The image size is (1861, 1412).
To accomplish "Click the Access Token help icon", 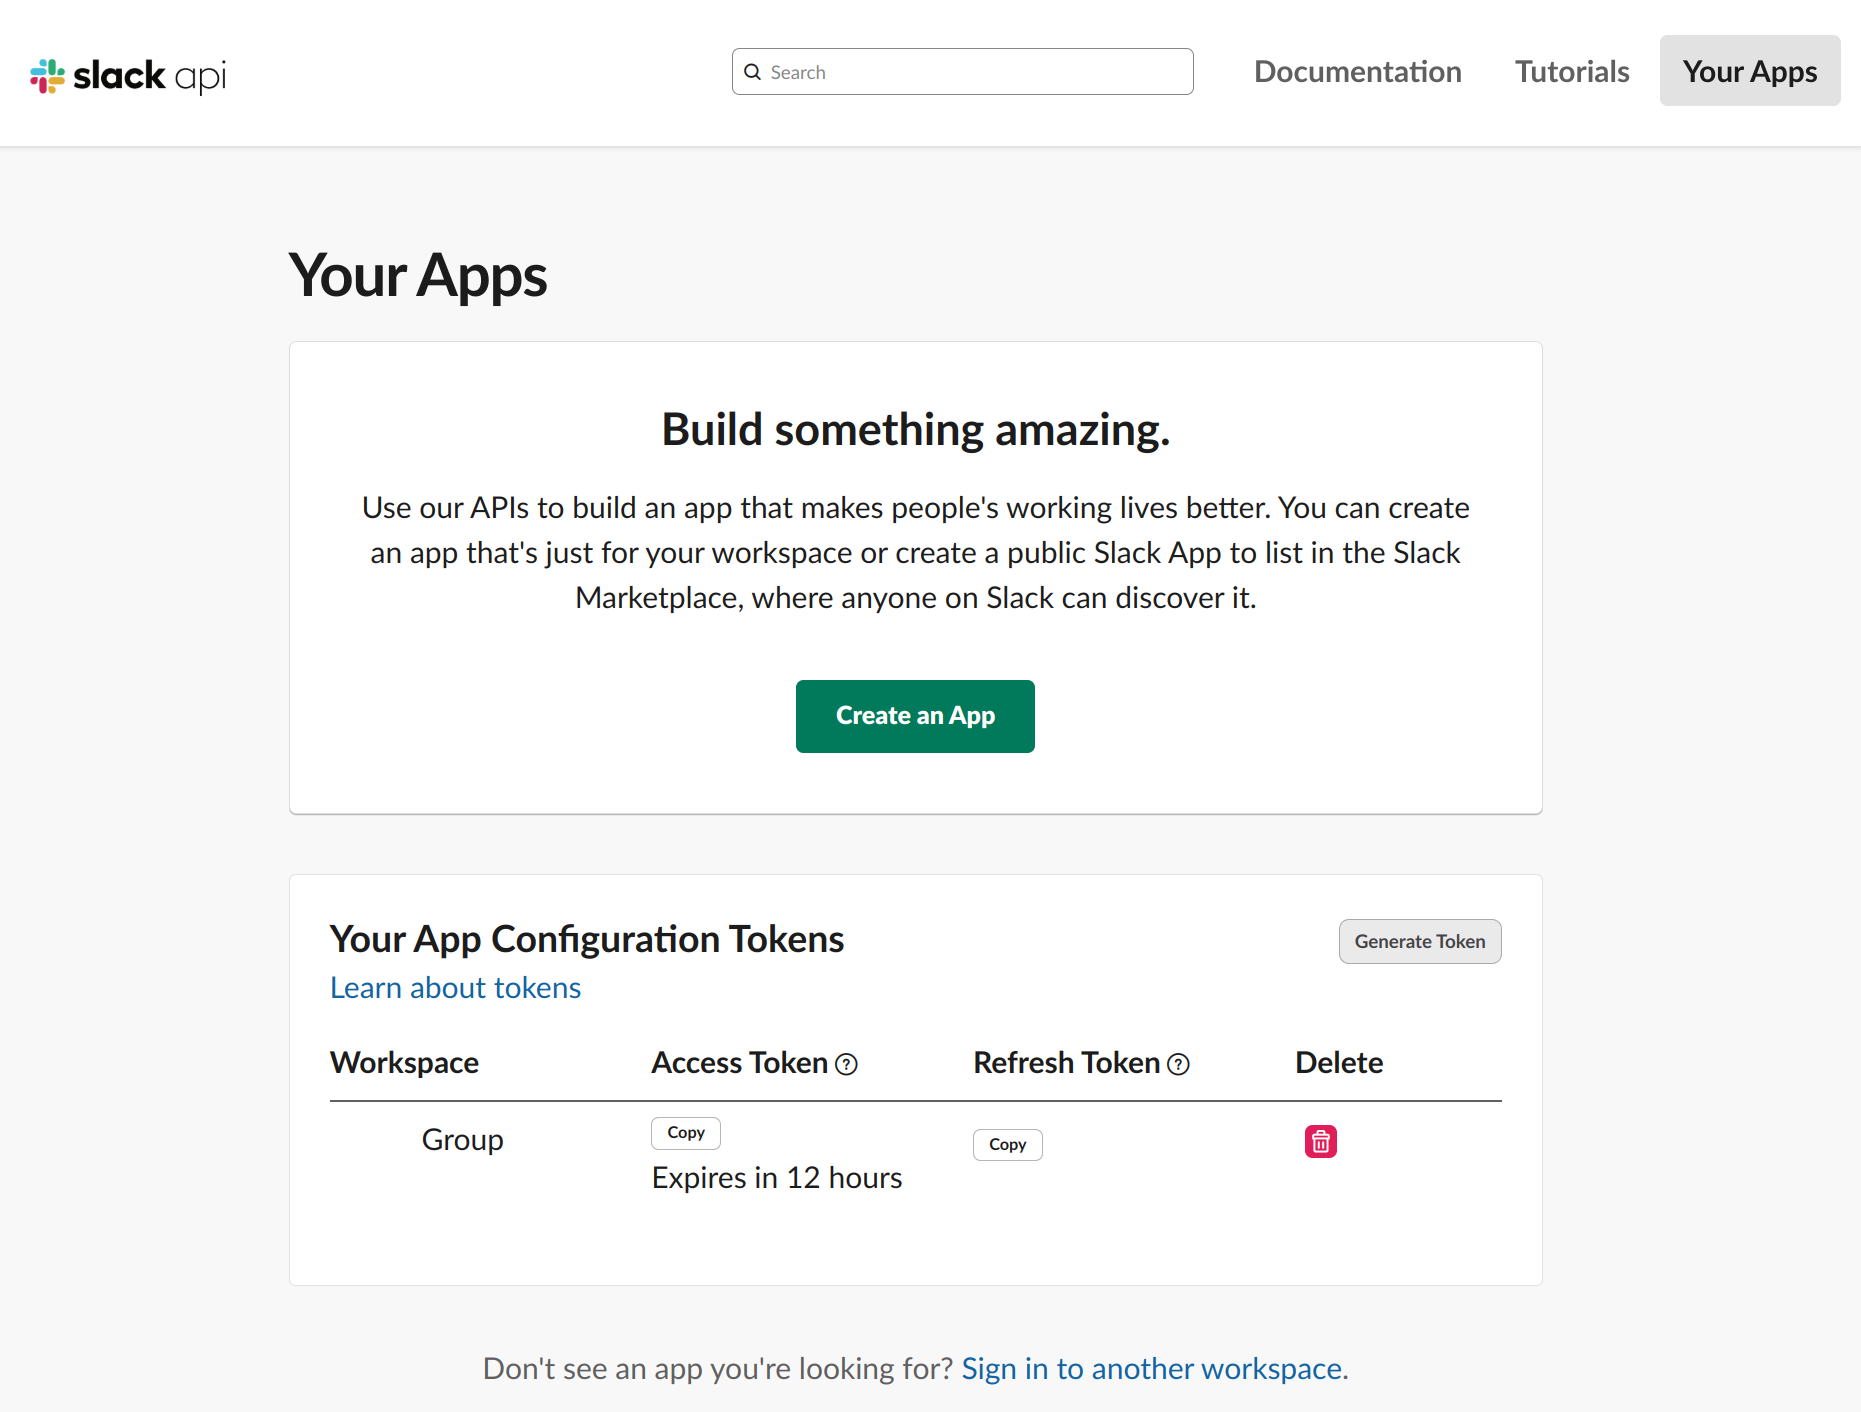I will point(847,1064).
